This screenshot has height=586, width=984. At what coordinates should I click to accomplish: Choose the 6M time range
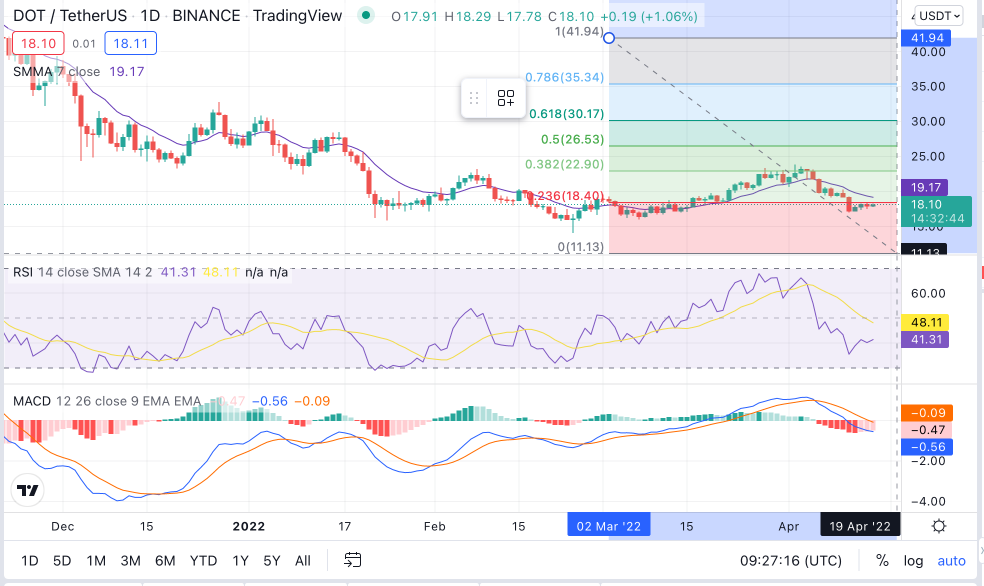click(165, 560)
